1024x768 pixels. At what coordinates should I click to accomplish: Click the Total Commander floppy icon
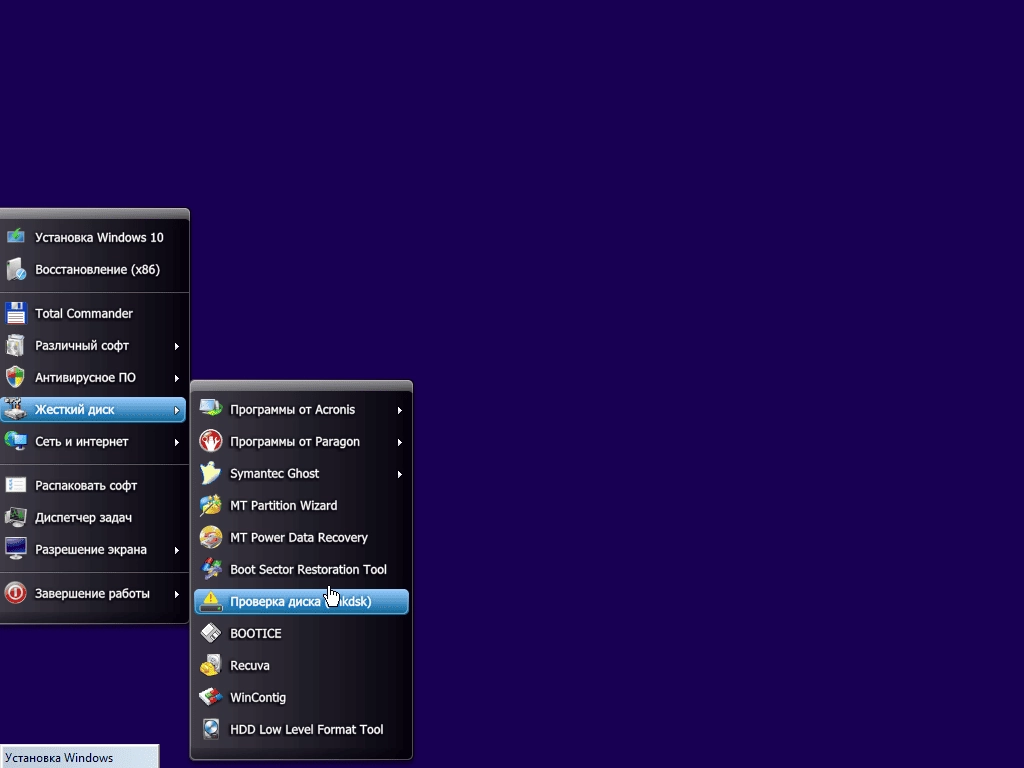pyautogui.click(x=16, y=313)
